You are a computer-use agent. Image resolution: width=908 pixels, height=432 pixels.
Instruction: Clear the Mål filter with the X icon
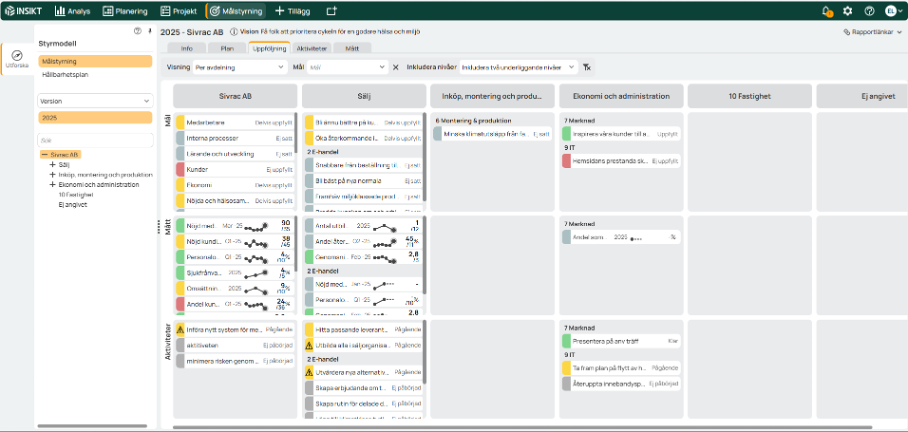click(395, 67)
